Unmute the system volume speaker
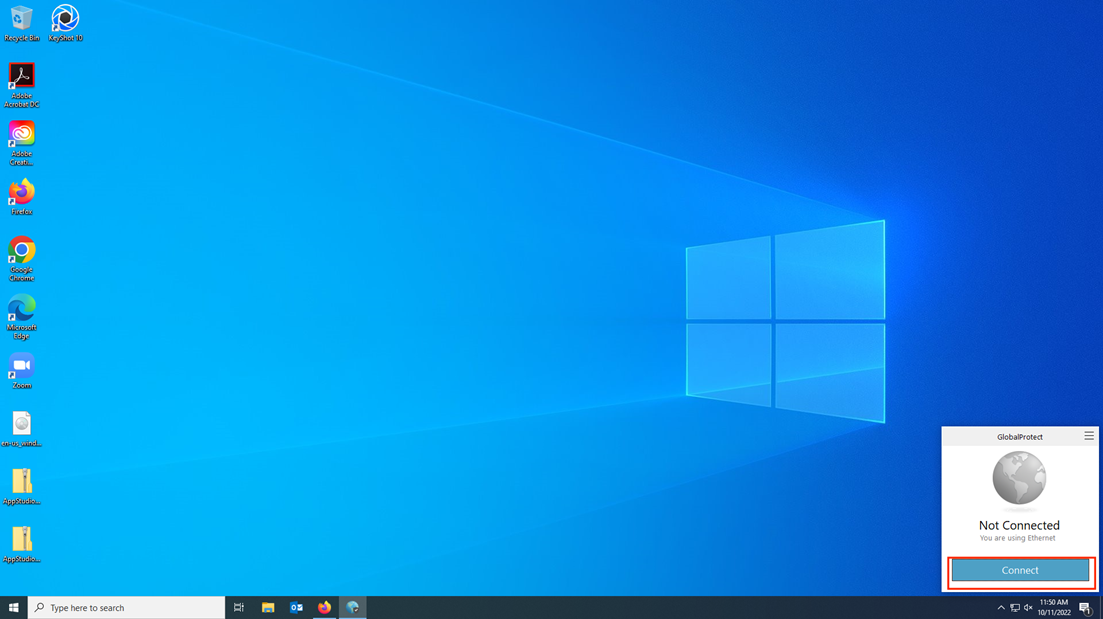This screenshot has height=619, width=1103. (x=1027, y=607)
